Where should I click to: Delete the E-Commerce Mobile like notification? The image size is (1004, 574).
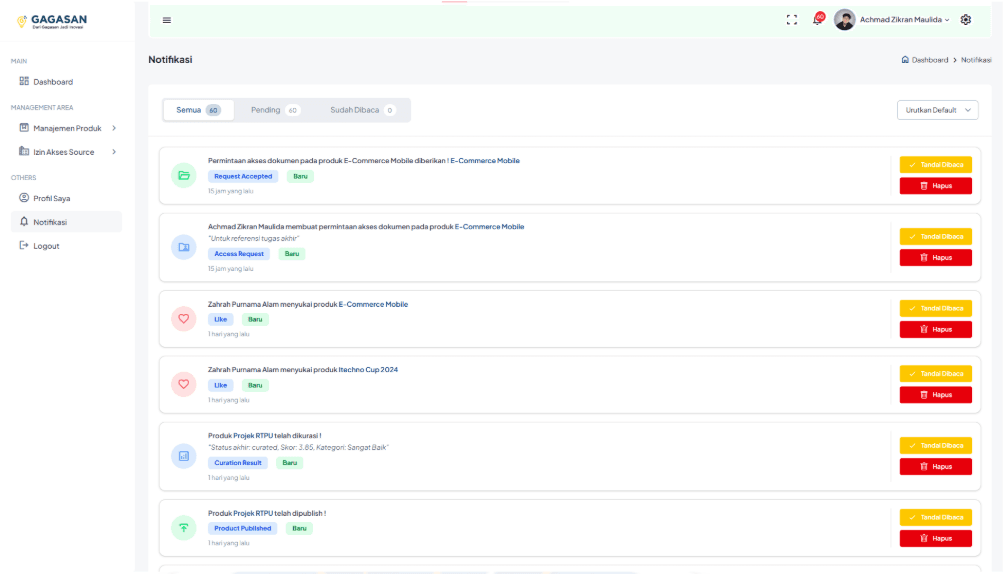pyautogui.click(x=935, y=329)
